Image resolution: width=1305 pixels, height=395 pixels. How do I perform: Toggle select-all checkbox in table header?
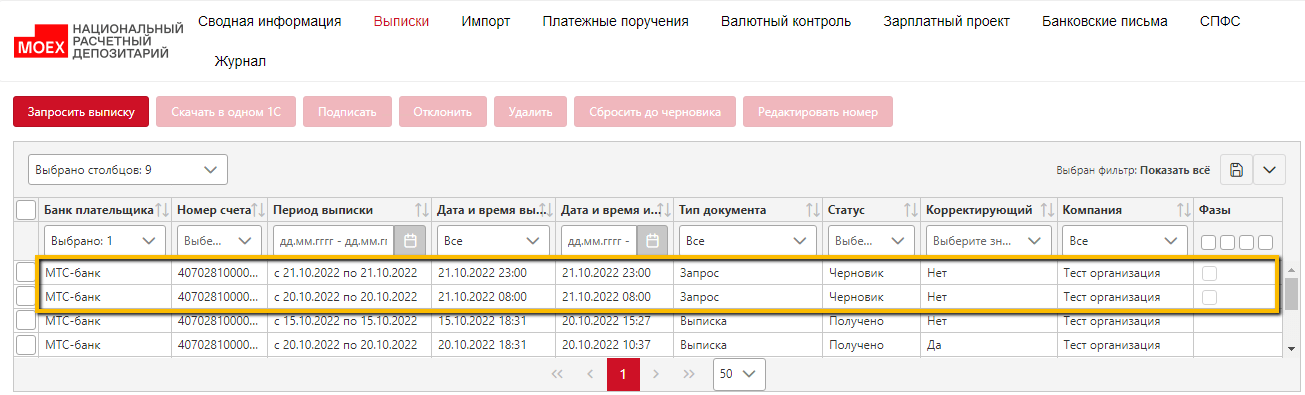[27, 210]
